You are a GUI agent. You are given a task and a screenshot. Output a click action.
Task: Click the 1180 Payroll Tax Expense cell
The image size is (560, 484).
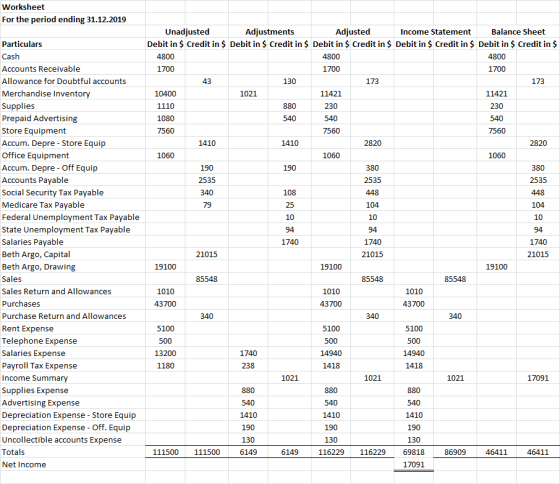165,366
